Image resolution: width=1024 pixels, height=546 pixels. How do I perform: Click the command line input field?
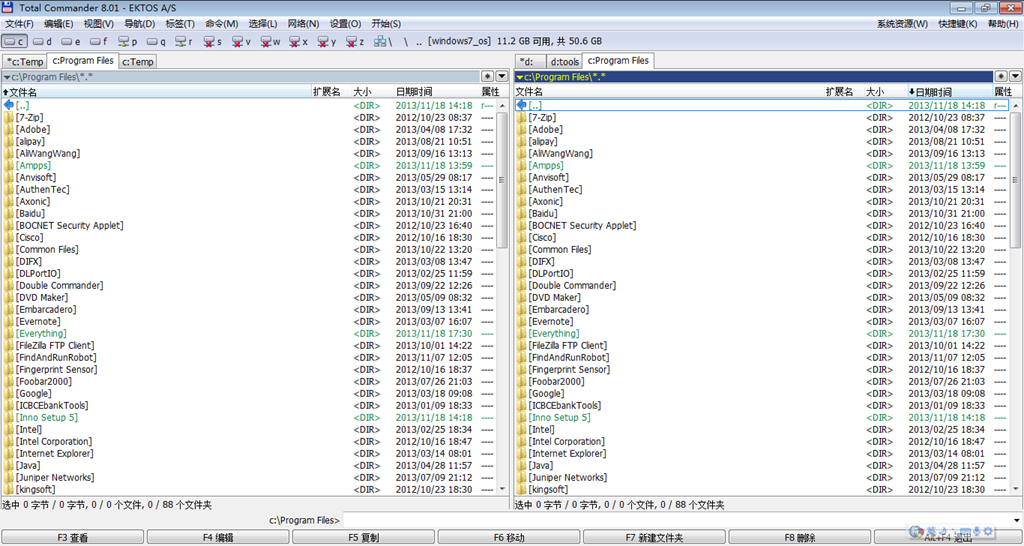click(x=680, y=520)
